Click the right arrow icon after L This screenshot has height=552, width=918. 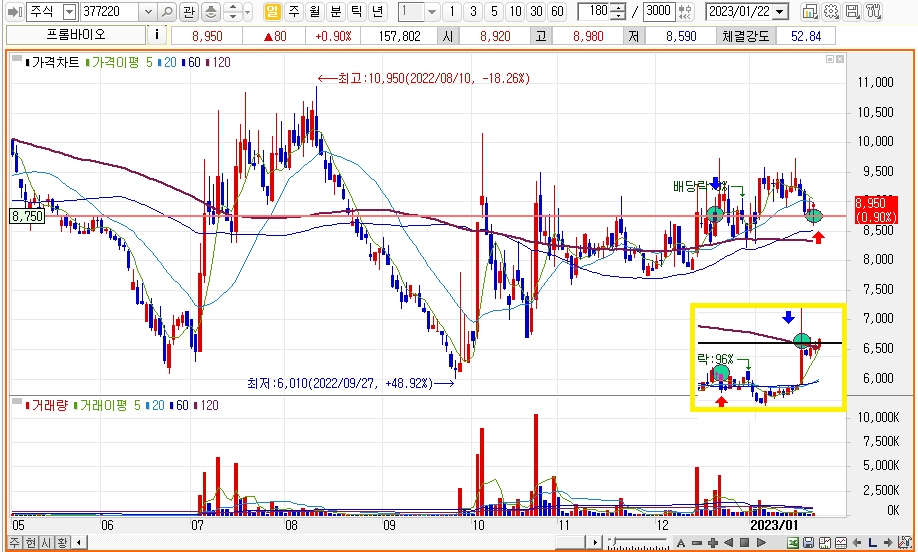[x=888, y=543]
